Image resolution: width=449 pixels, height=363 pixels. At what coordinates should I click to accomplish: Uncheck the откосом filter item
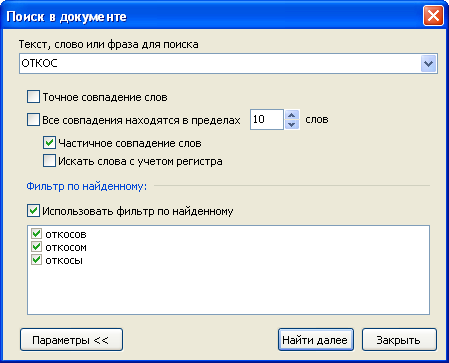click(36, 247)
